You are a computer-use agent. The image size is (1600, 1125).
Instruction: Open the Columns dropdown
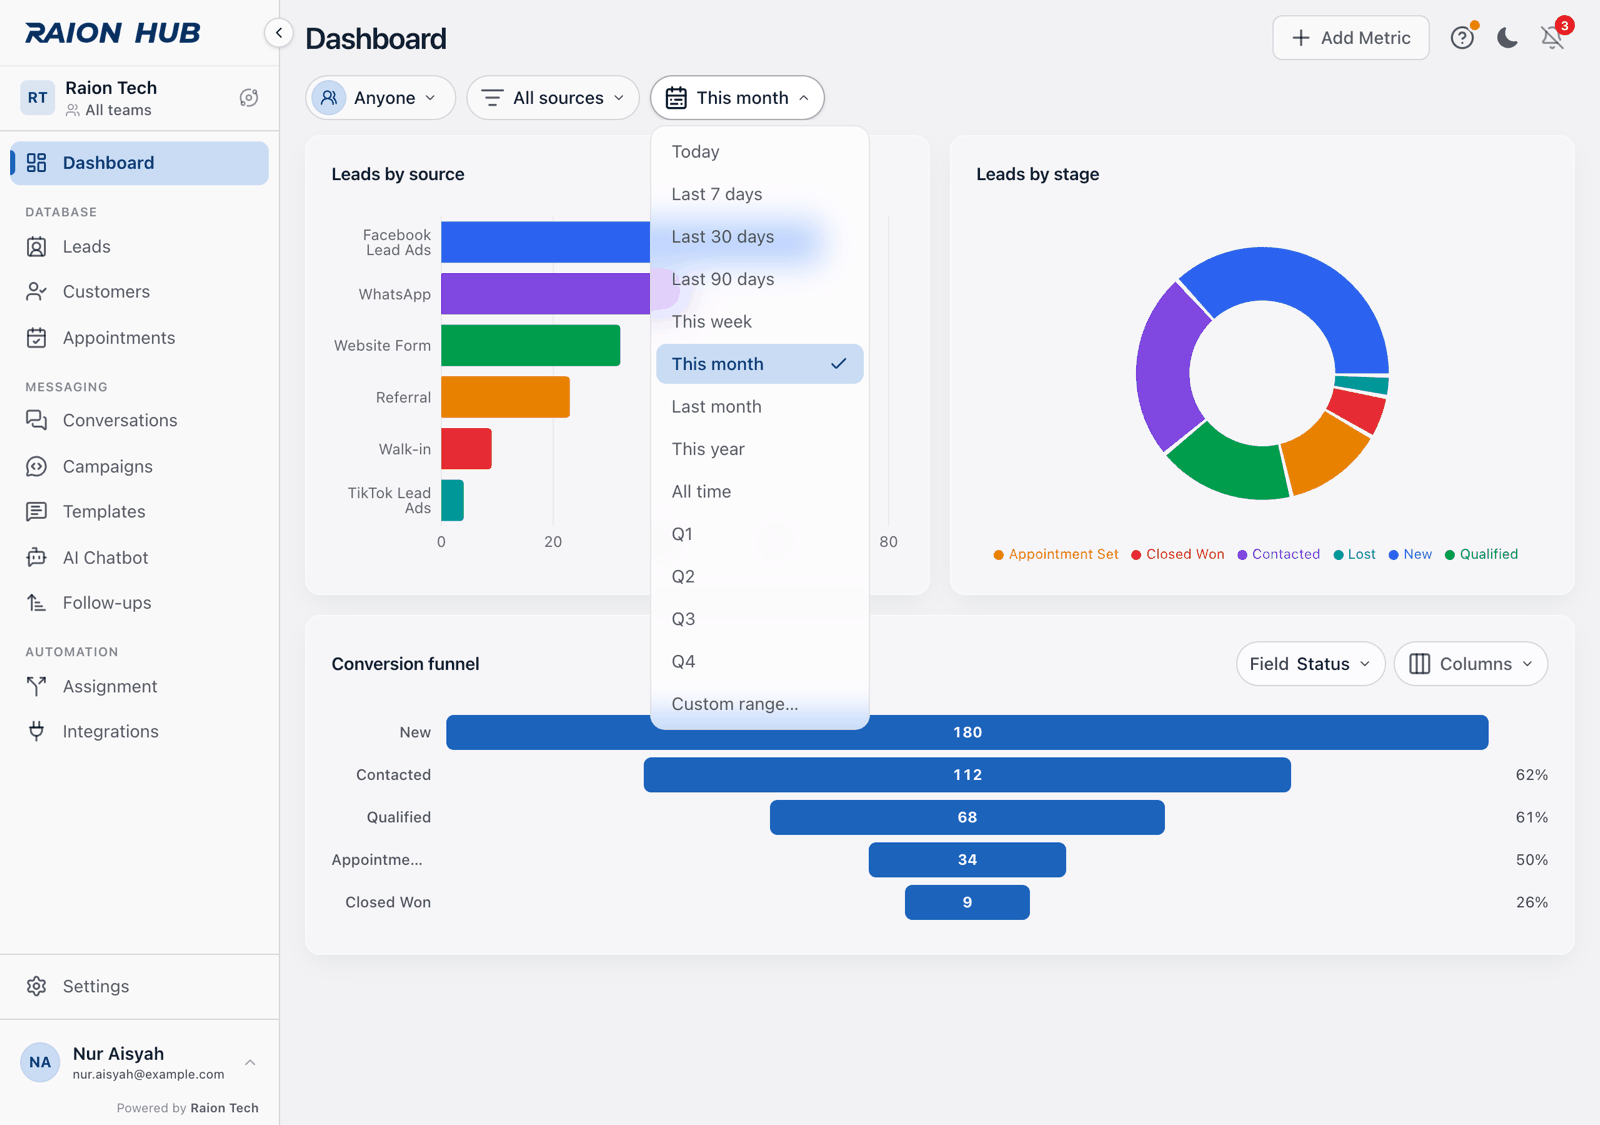[1471, 664]
